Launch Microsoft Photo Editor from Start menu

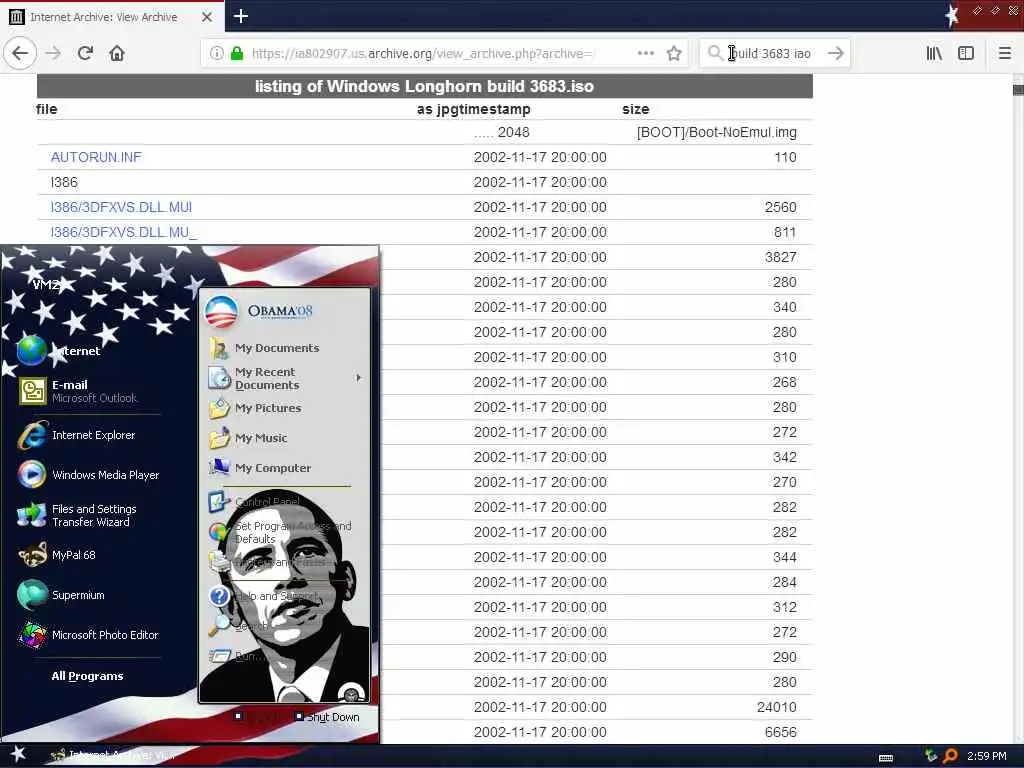tap(88, 635)
